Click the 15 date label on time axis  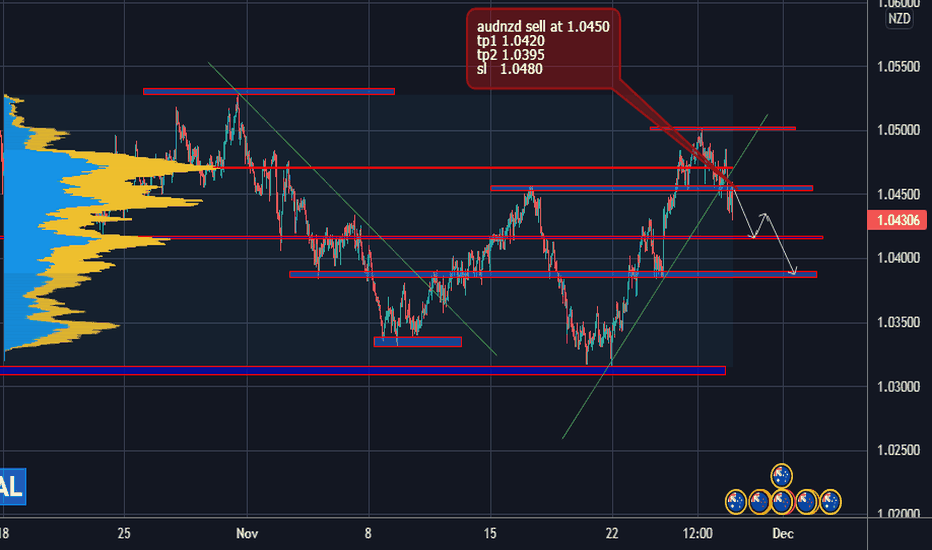click(490, 533)
